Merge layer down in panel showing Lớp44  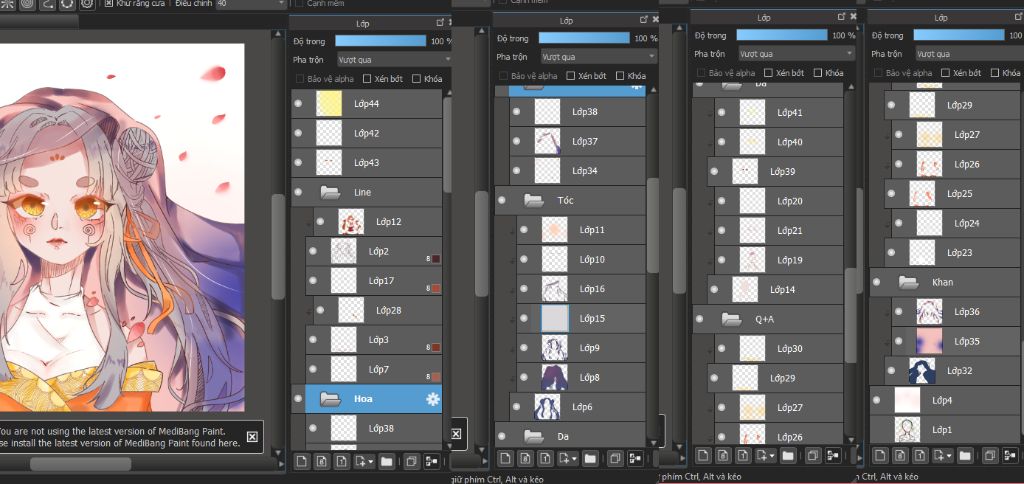click(431, 461)
